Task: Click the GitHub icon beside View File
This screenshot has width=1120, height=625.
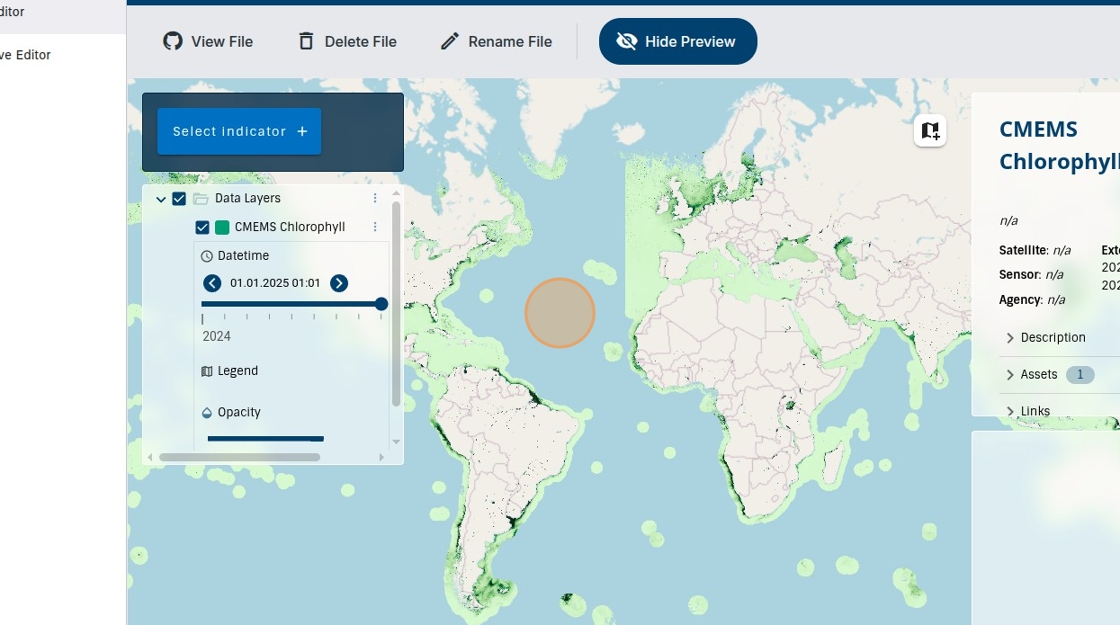Action: pos(172,41)
